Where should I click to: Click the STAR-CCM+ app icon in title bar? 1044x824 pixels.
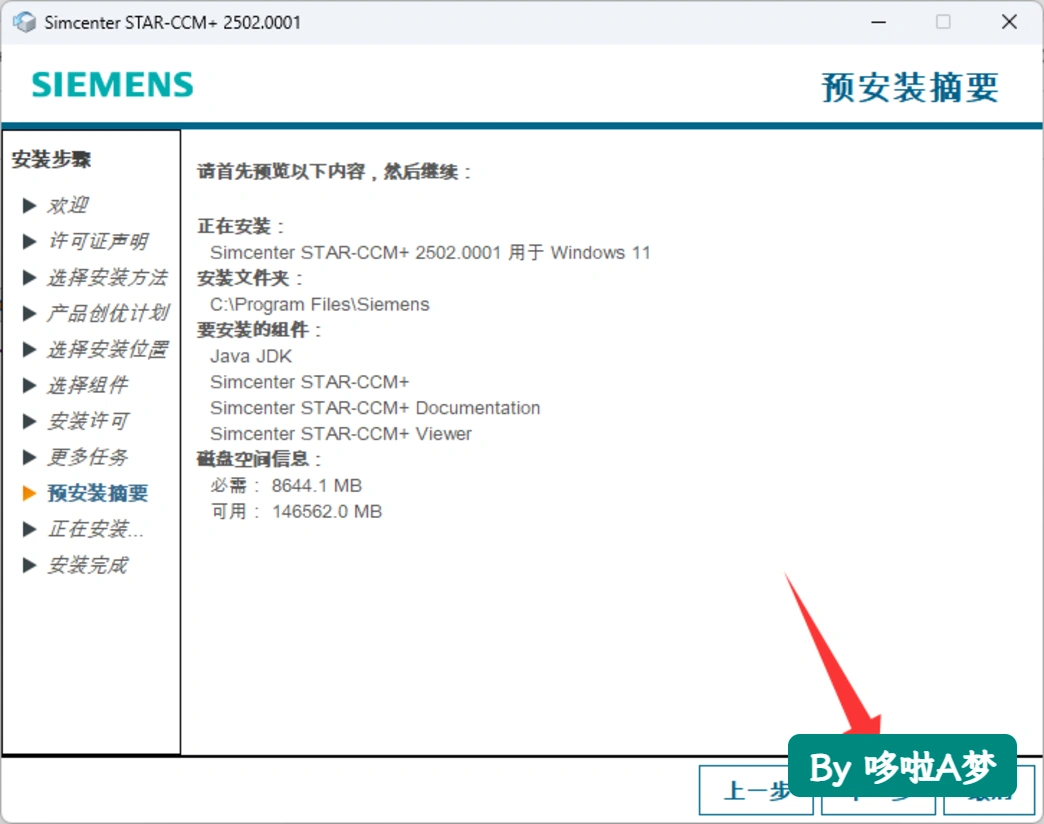click(25, 22)
